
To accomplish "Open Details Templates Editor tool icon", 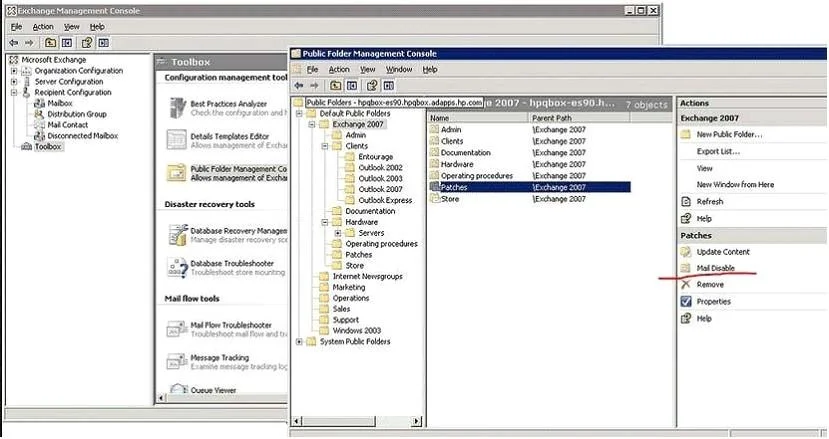I will (x=177, y=140).
